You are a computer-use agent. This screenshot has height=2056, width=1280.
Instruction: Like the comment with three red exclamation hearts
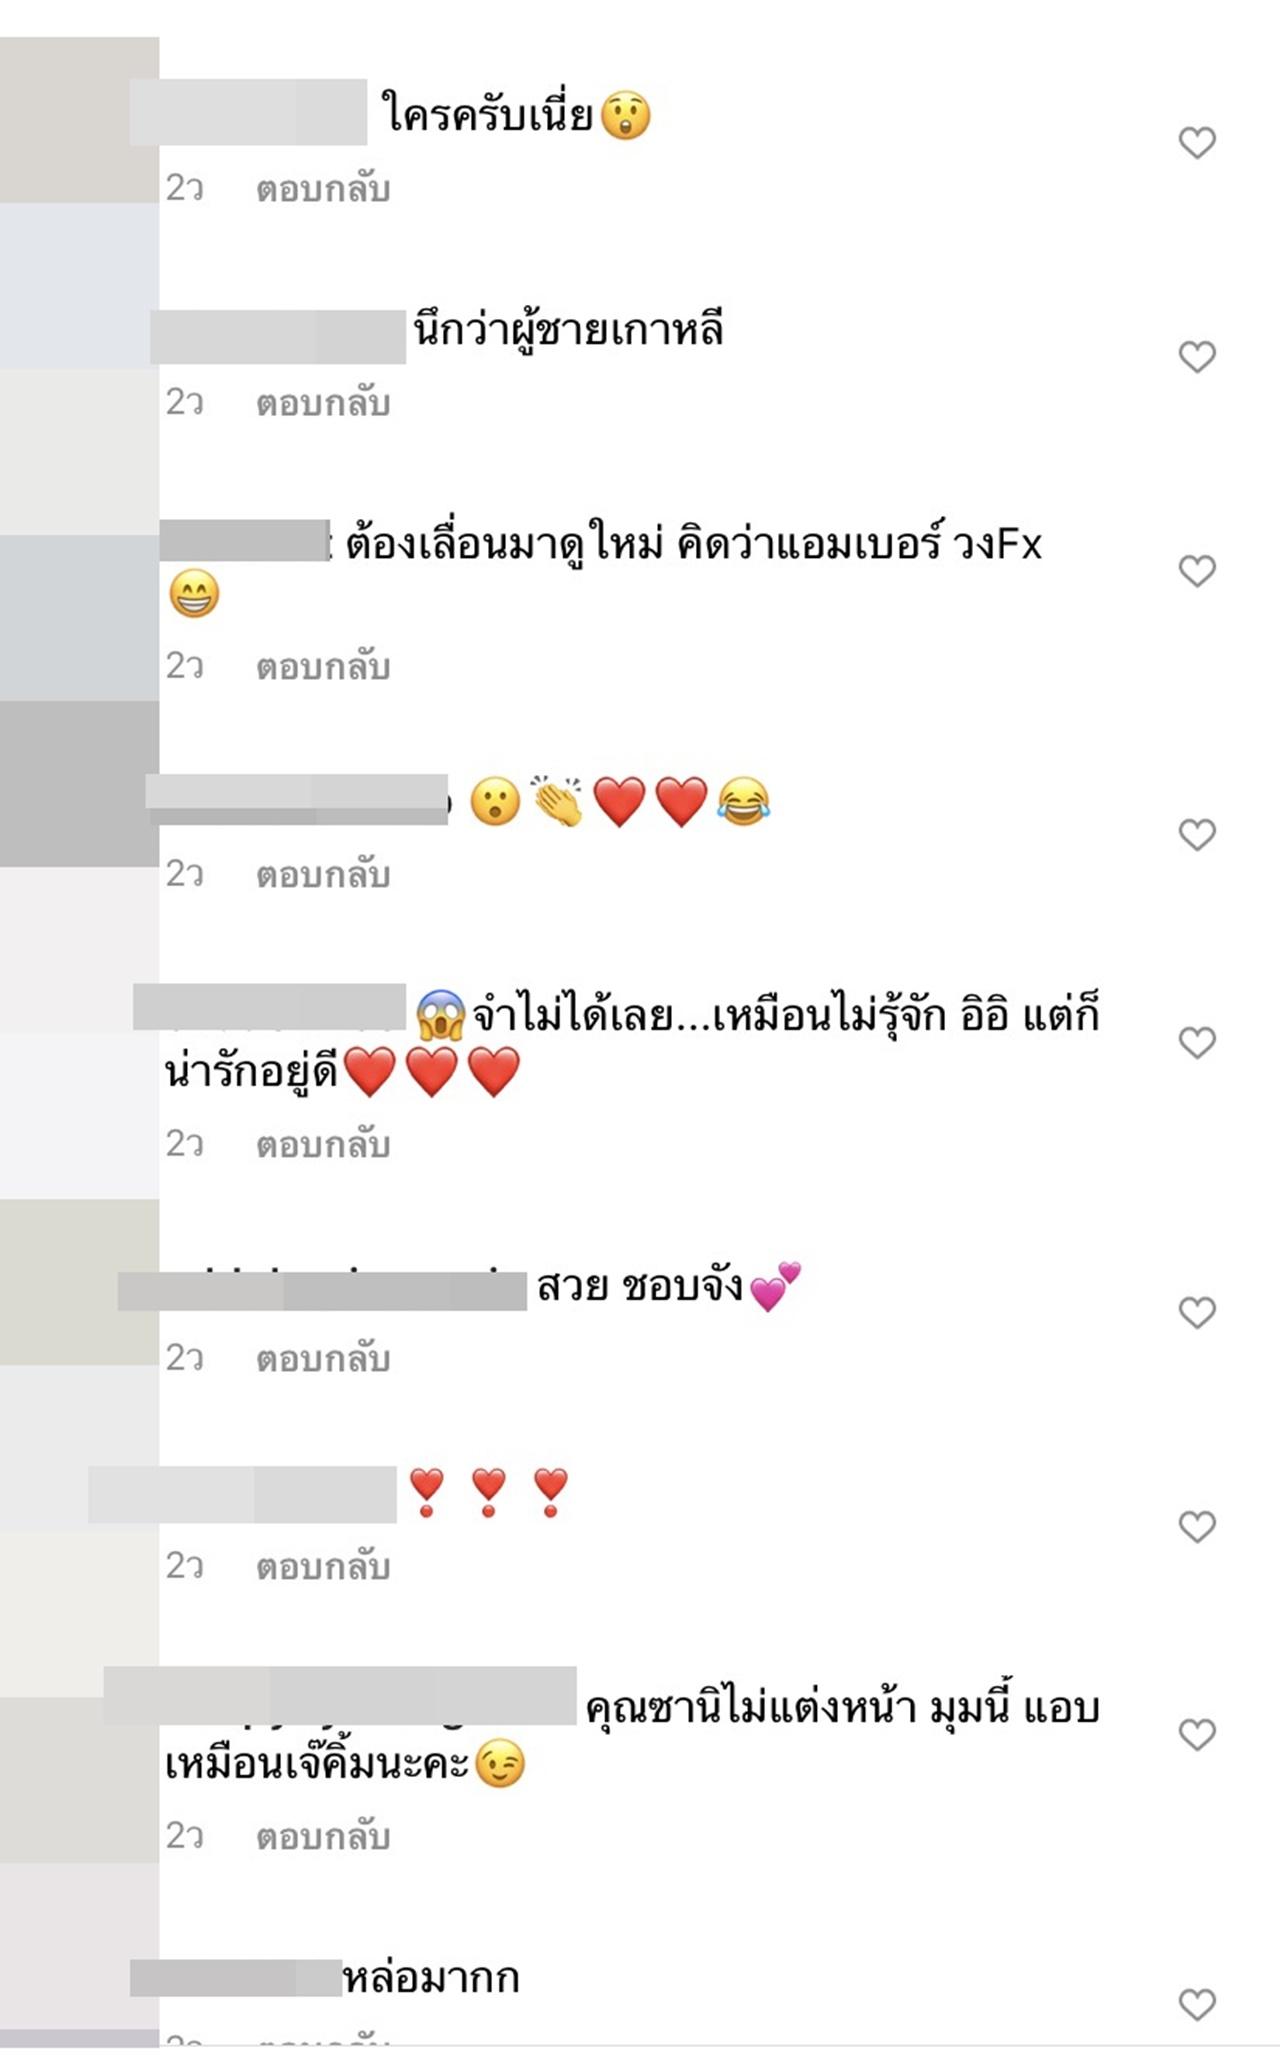pos(1197,1527)
